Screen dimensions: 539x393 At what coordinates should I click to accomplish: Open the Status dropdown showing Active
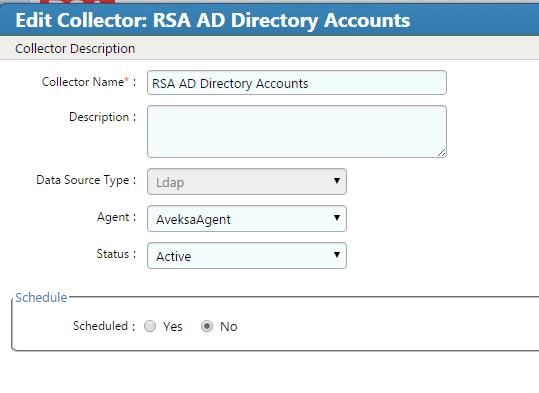coord(247,256)
